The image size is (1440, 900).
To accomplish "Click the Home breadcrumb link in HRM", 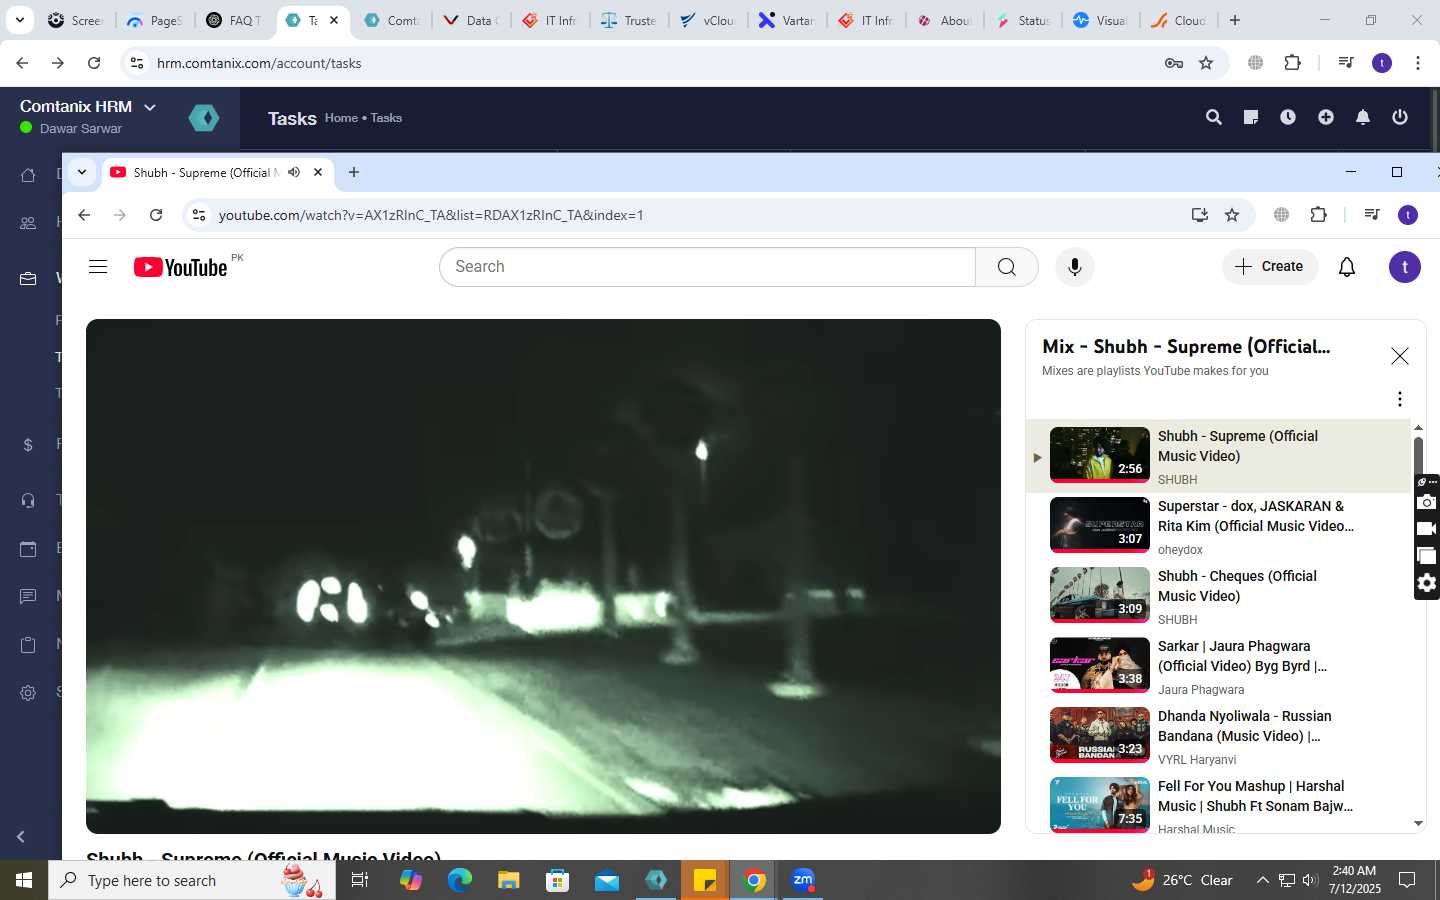I will click(x=341, y=118).
